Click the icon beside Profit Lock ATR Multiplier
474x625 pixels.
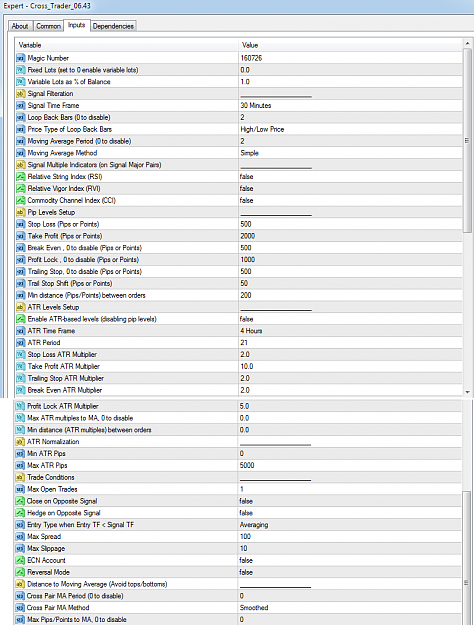(20, 406)
